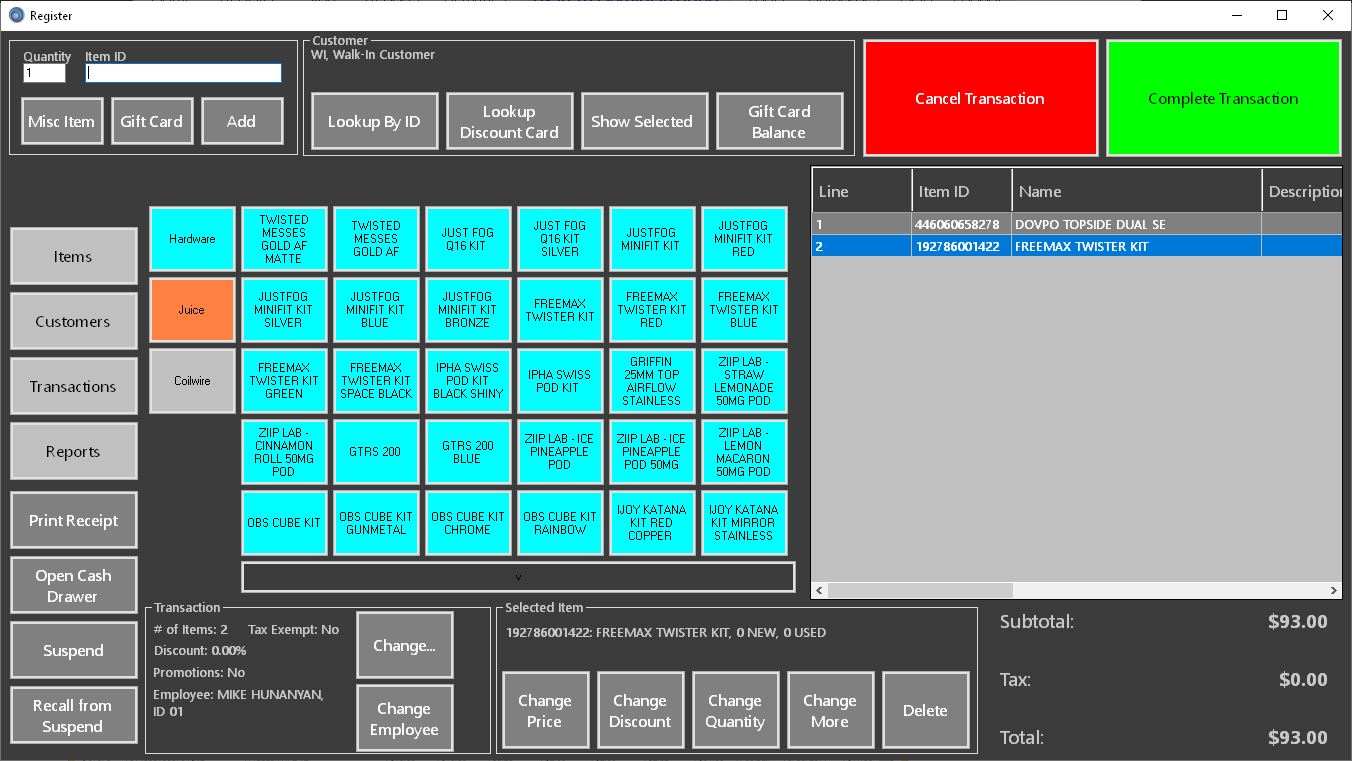This screenshot has width=1352, height=761.
Task: Add GTRS 200 Blue item
Action: 468,452
